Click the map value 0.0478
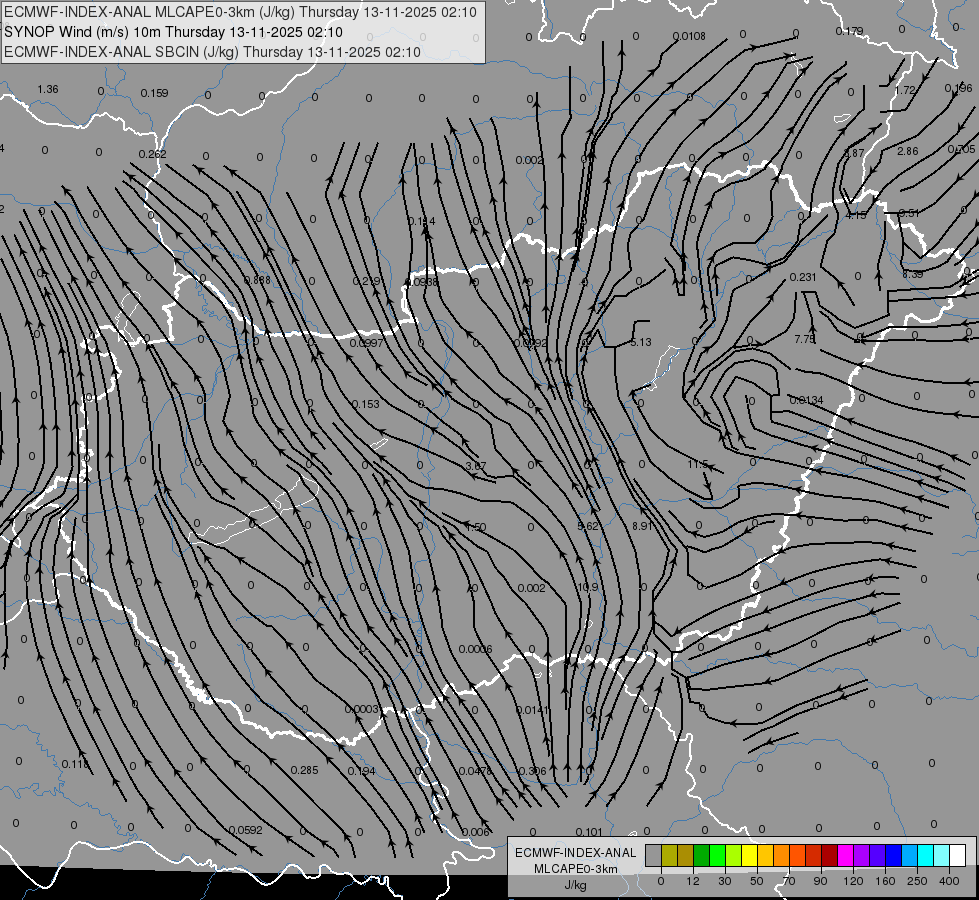Viewport: 979px width, 900px height. coord(475,771)
